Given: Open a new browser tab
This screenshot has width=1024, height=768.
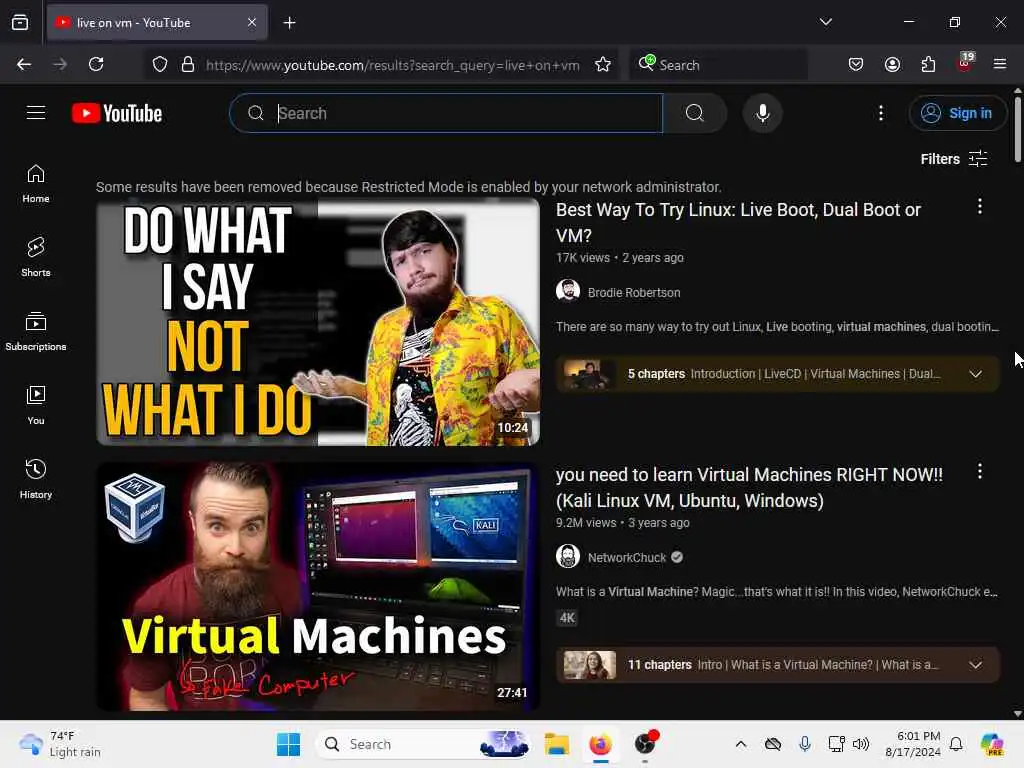Looking at the screenshot, I should click(x=289, y=23).
